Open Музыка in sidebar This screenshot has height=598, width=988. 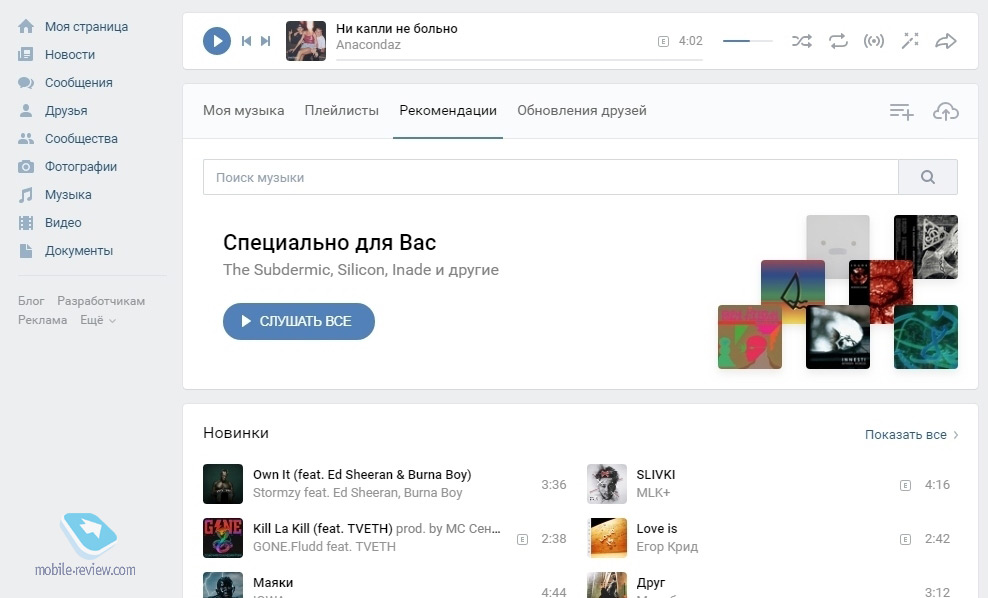pos(68,195)
